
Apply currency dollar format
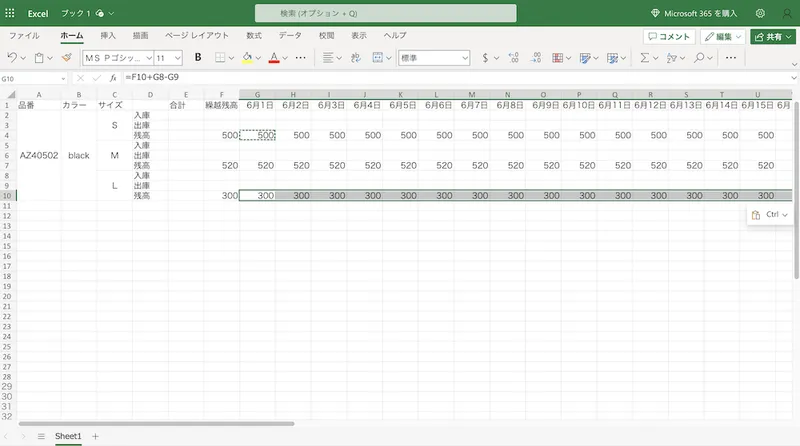click(x=485, y=58)
